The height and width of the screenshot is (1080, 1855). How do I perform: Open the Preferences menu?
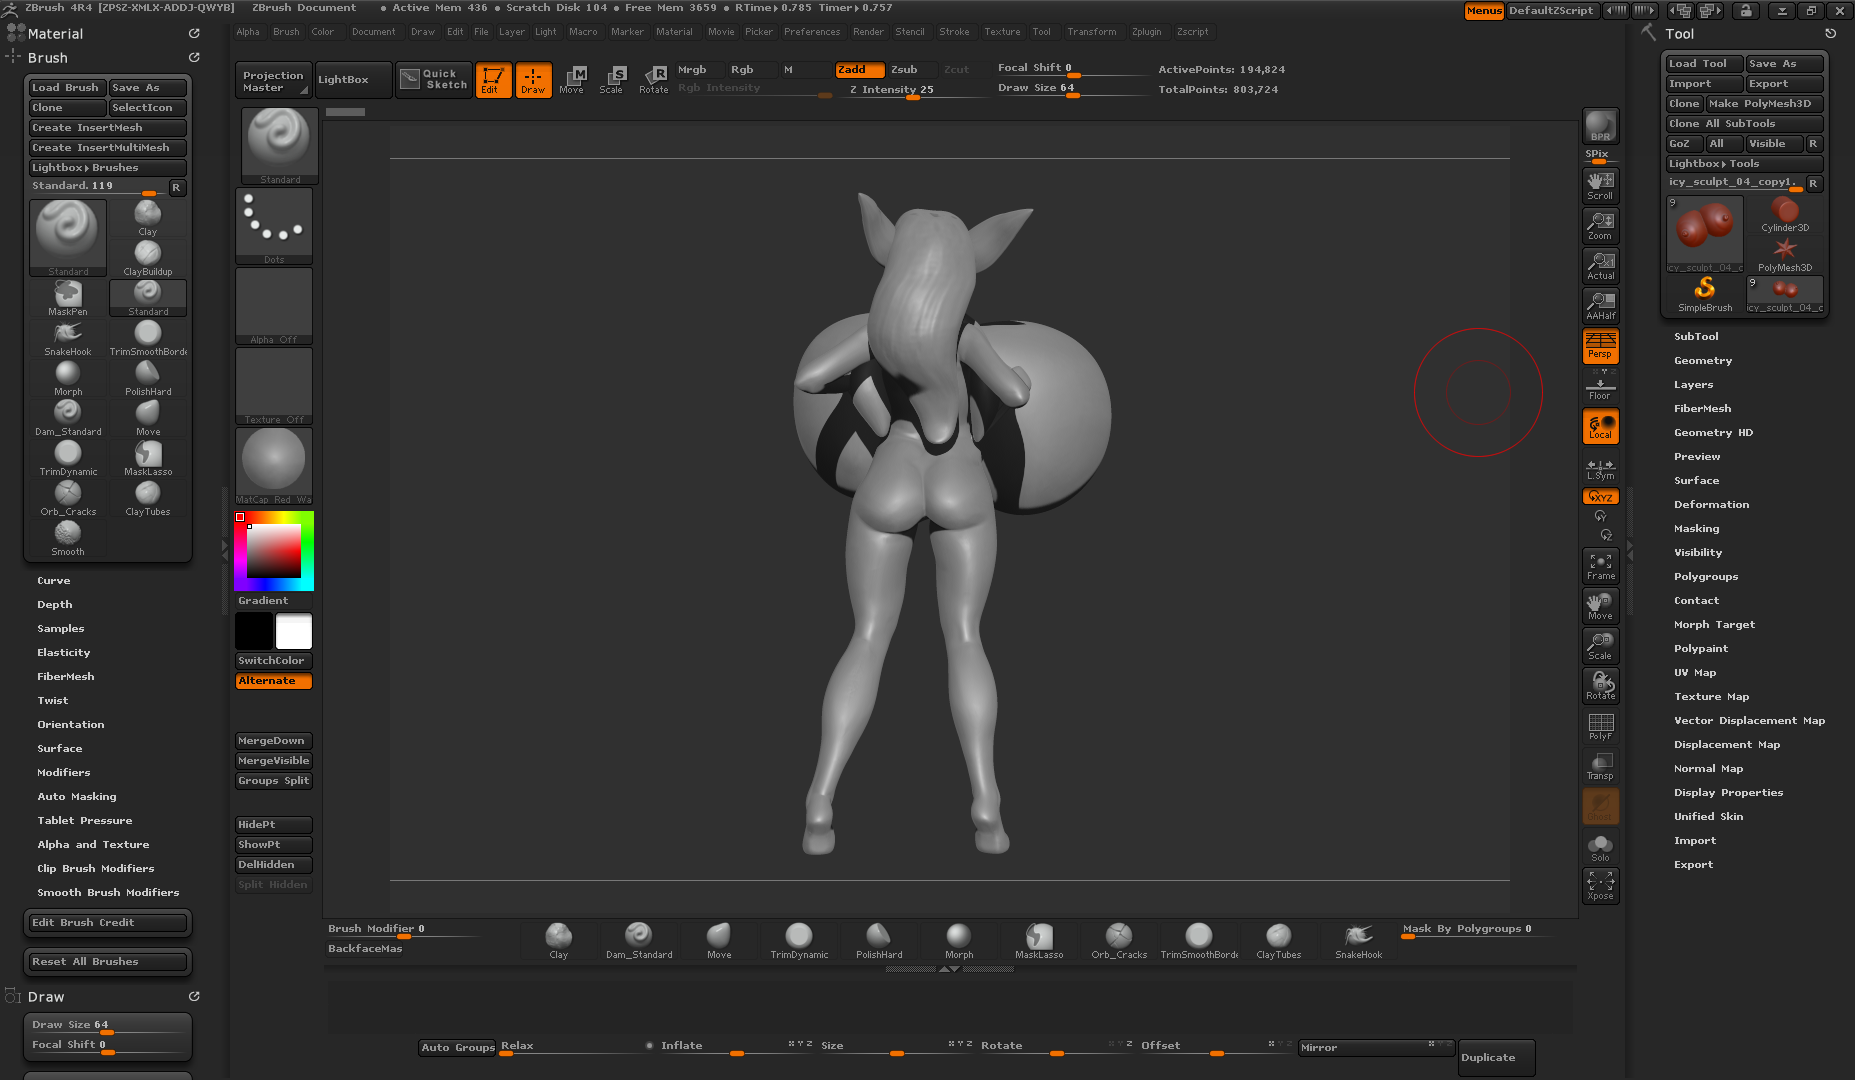(811, 32)
